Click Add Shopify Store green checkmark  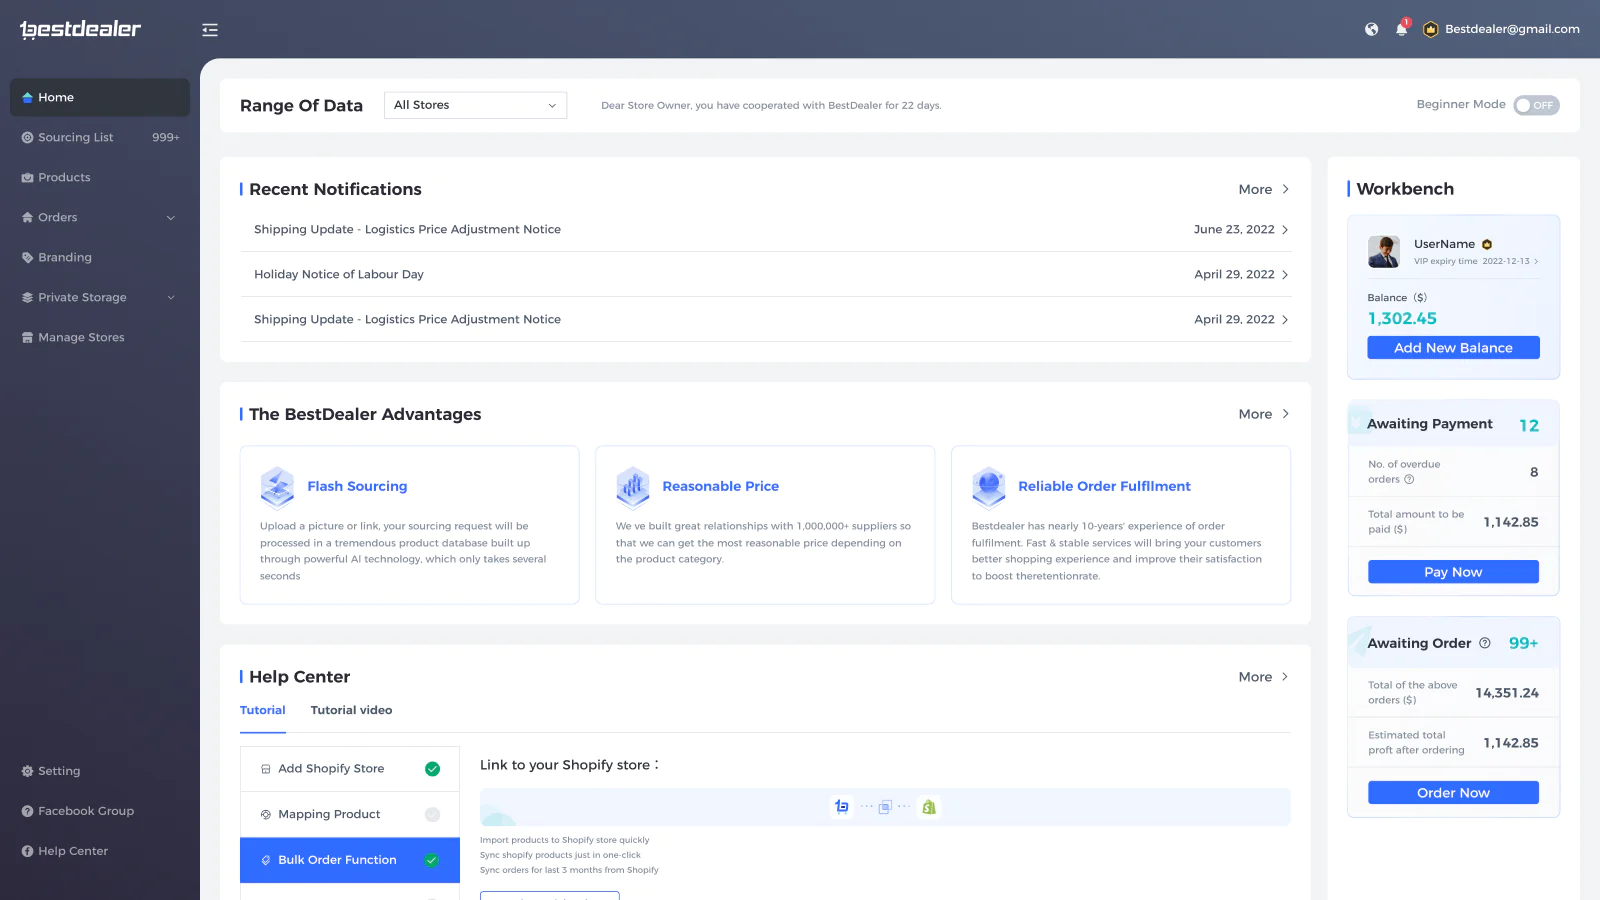(x=432, y=769)
